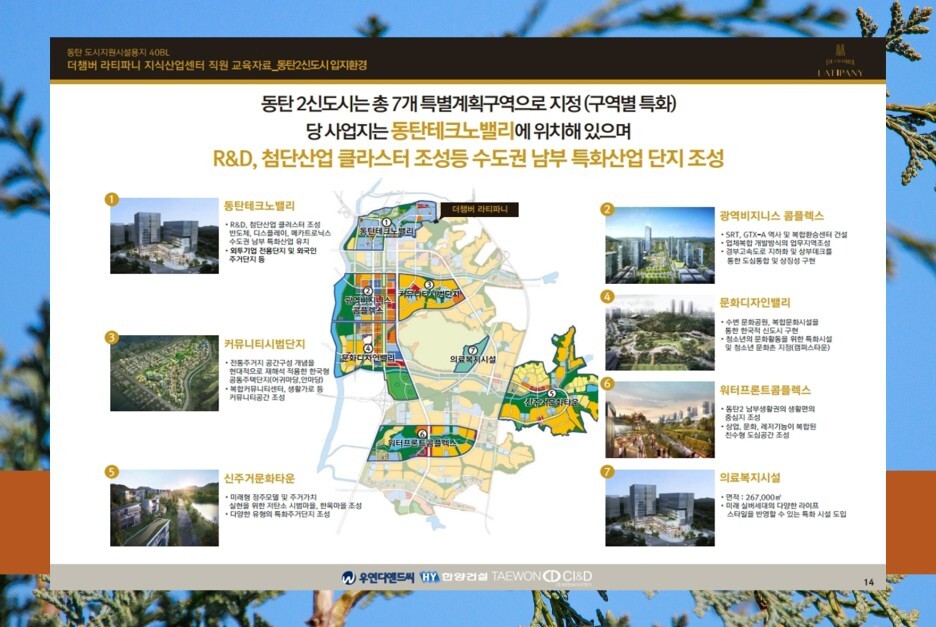The image size is (936, 627).
Task: Click the 커뮤니티시범단지 aerial thumbnail
Action: [x=164, y=373]
